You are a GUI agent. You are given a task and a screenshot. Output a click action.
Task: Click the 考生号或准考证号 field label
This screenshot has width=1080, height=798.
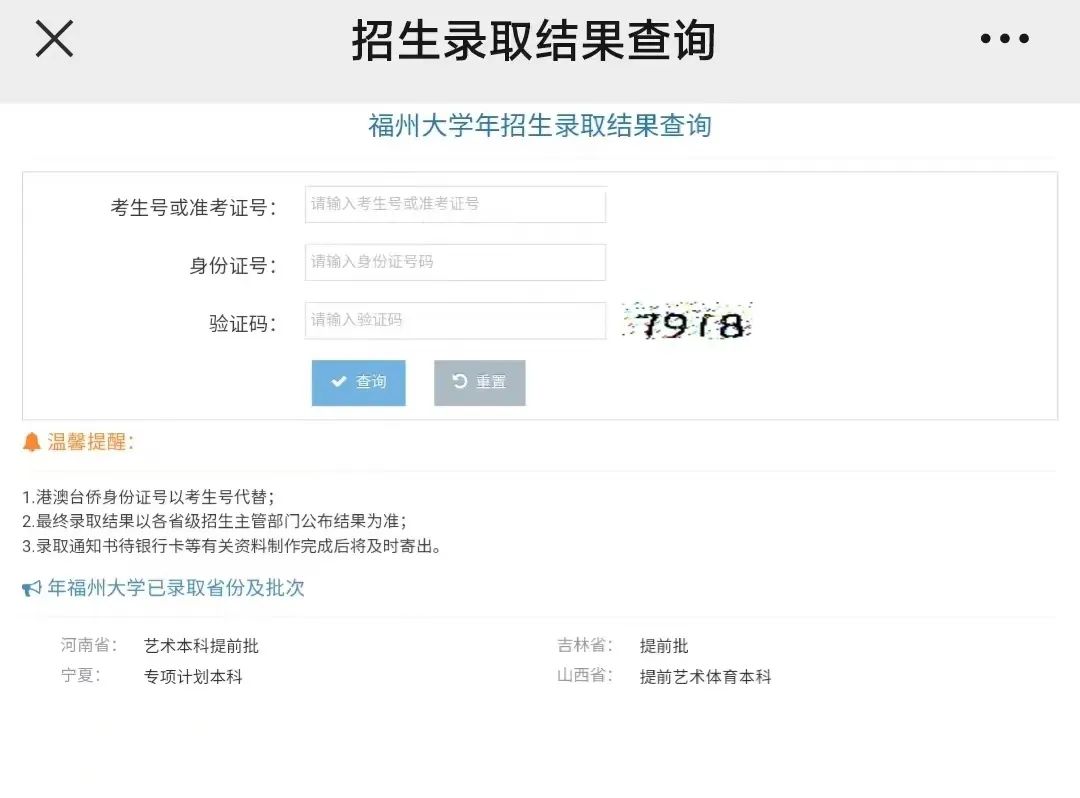click(194, 207)
